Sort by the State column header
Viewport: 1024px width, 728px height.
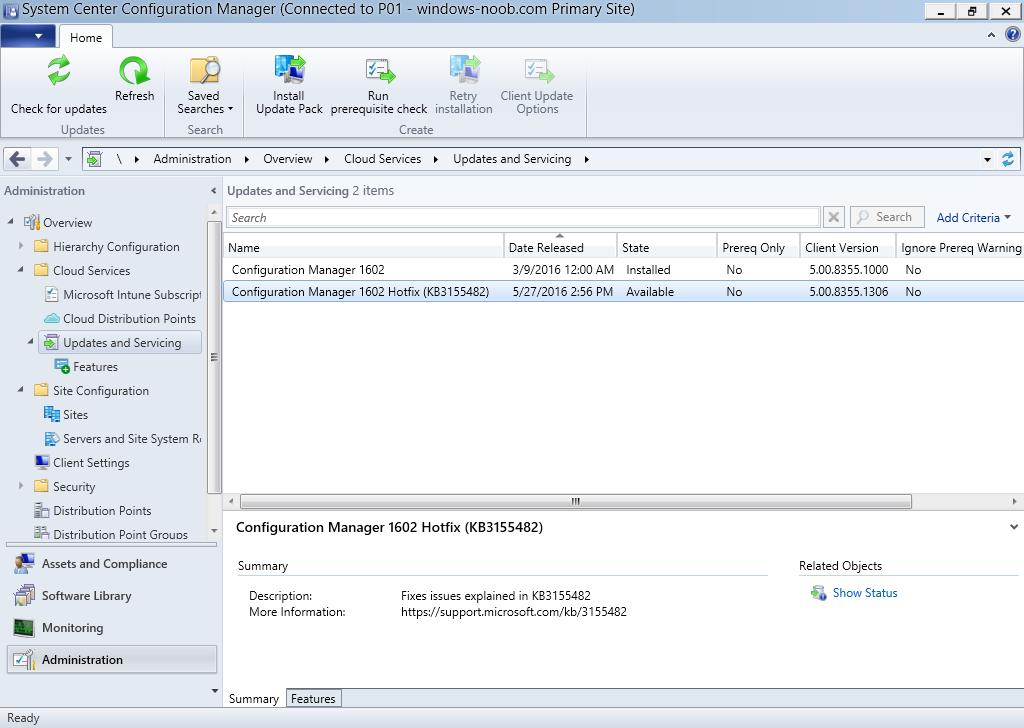click(667, 247)
